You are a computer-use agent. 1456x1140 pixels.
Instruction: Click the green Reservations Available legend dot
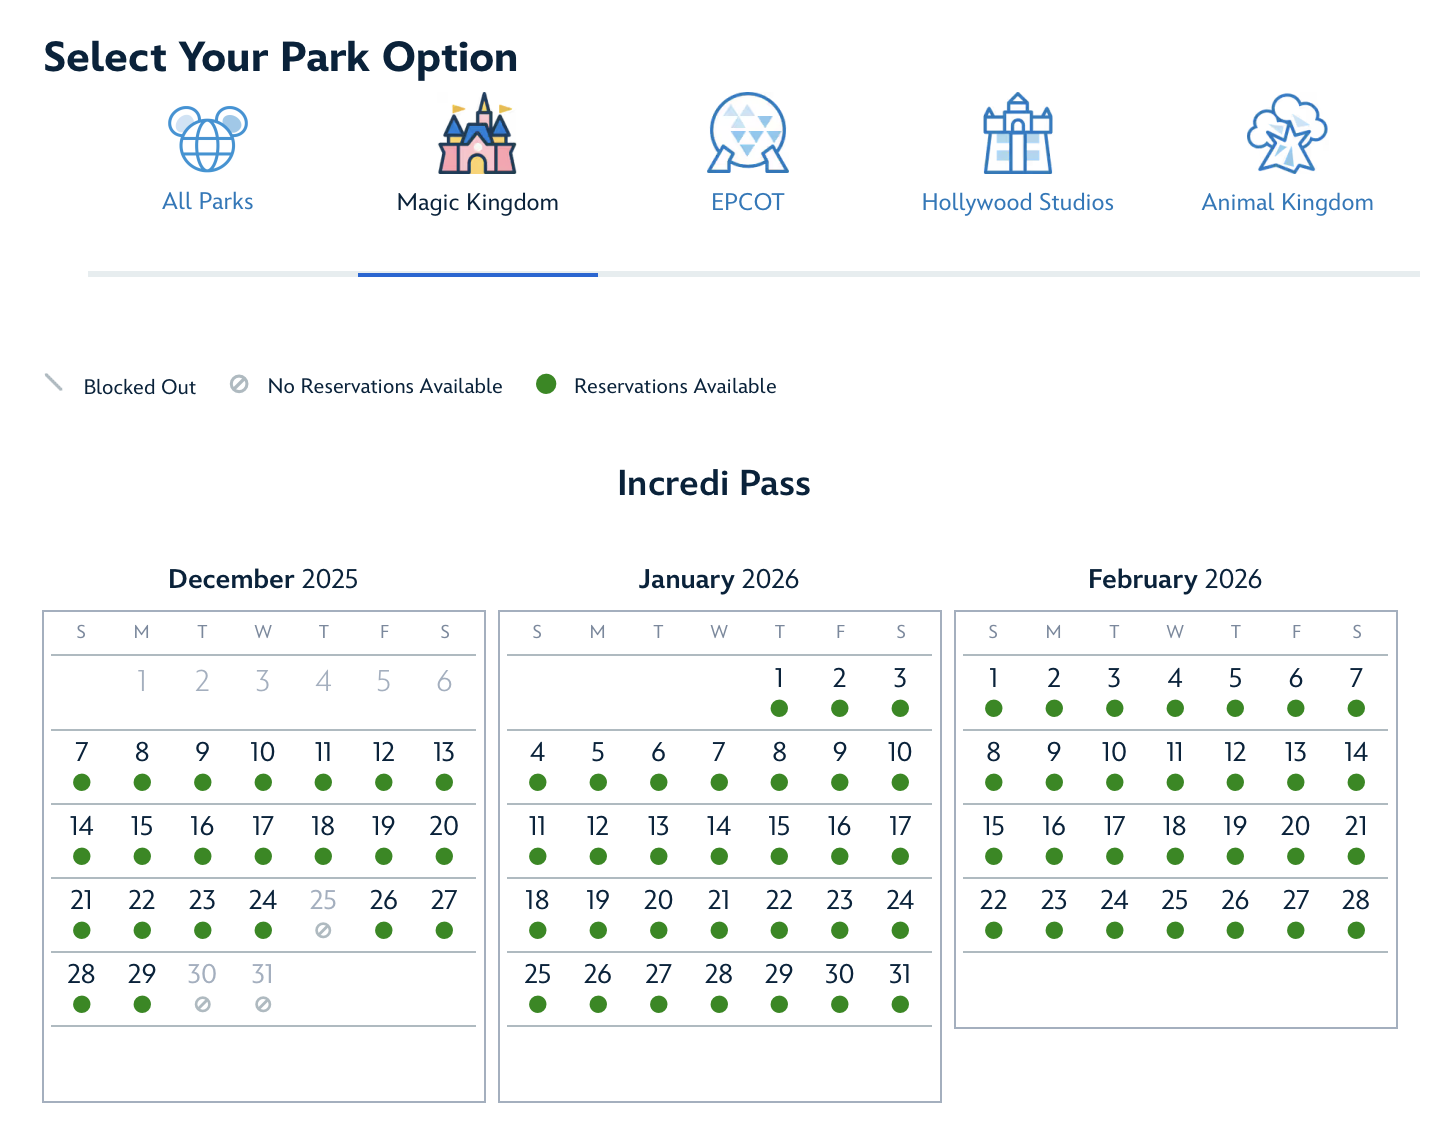546,384
